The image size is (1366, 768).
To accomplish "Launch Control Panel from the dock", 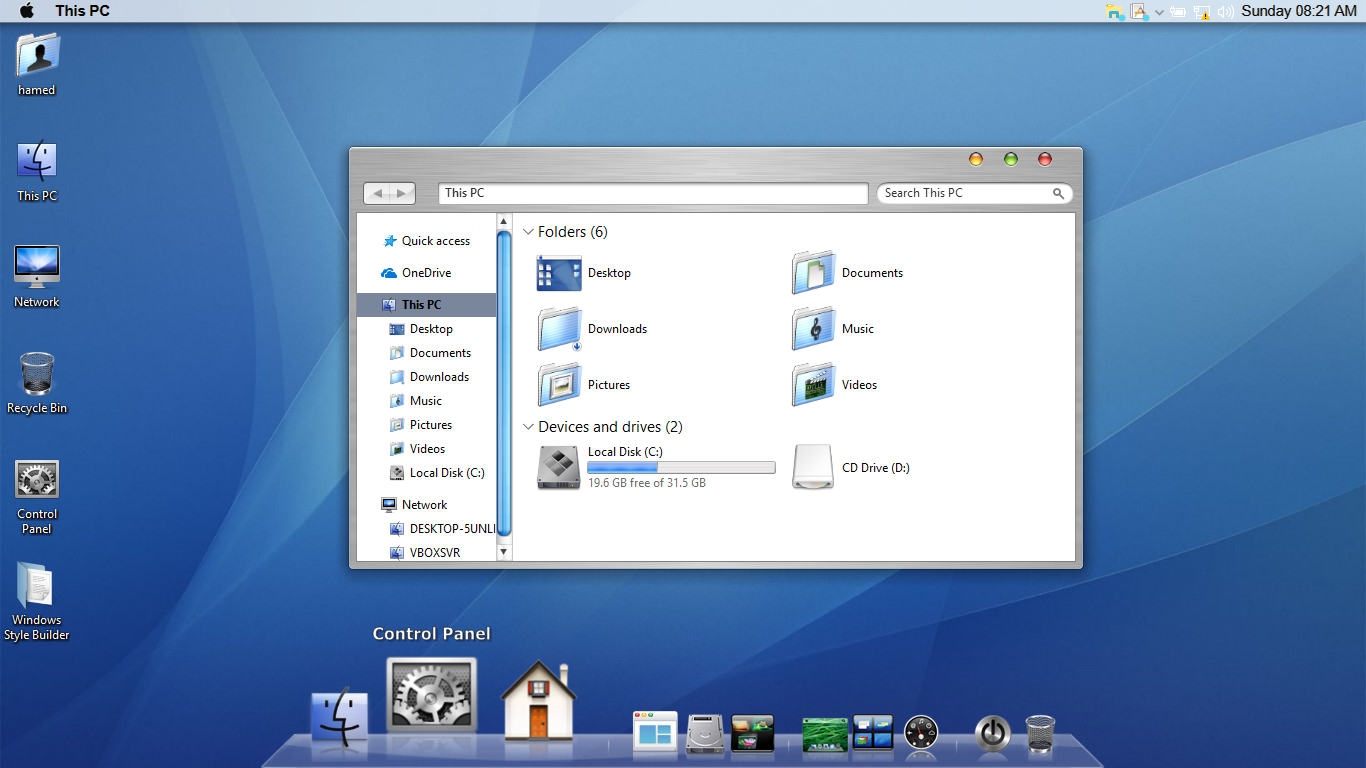I will click(x=431, y=697).
